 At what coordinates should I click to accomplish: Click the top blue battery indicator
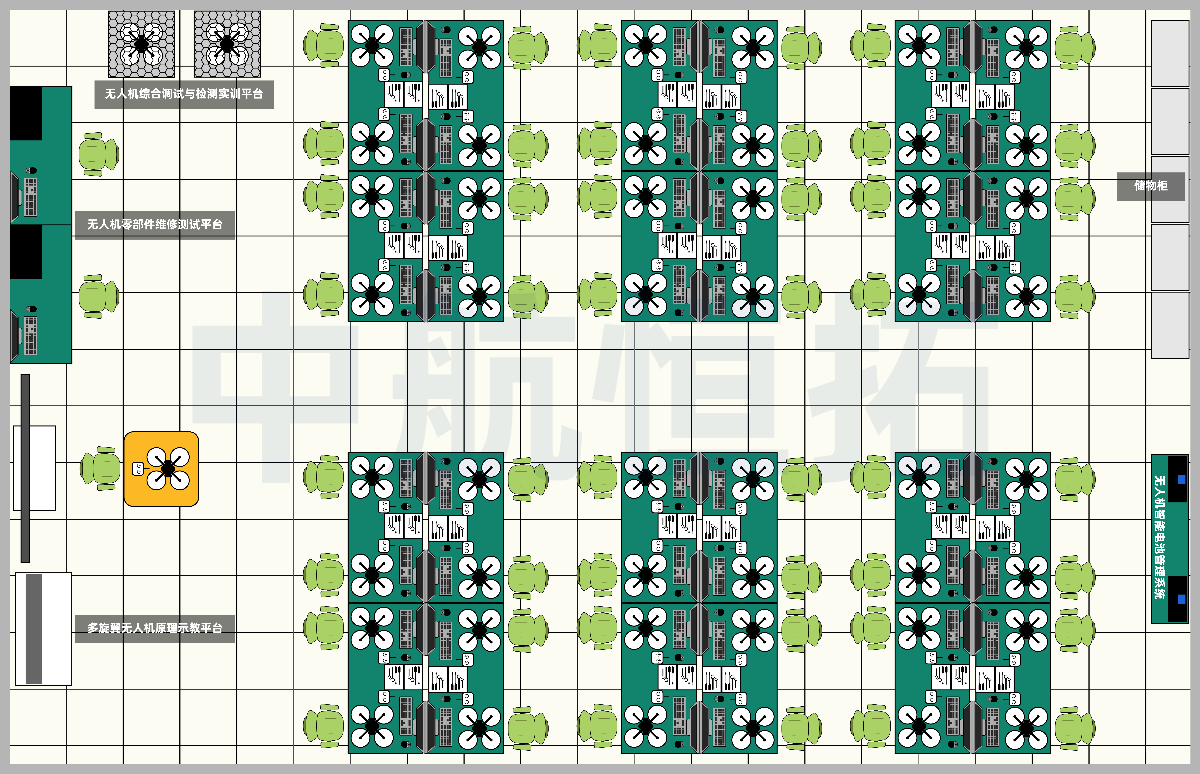[1181, 480]
